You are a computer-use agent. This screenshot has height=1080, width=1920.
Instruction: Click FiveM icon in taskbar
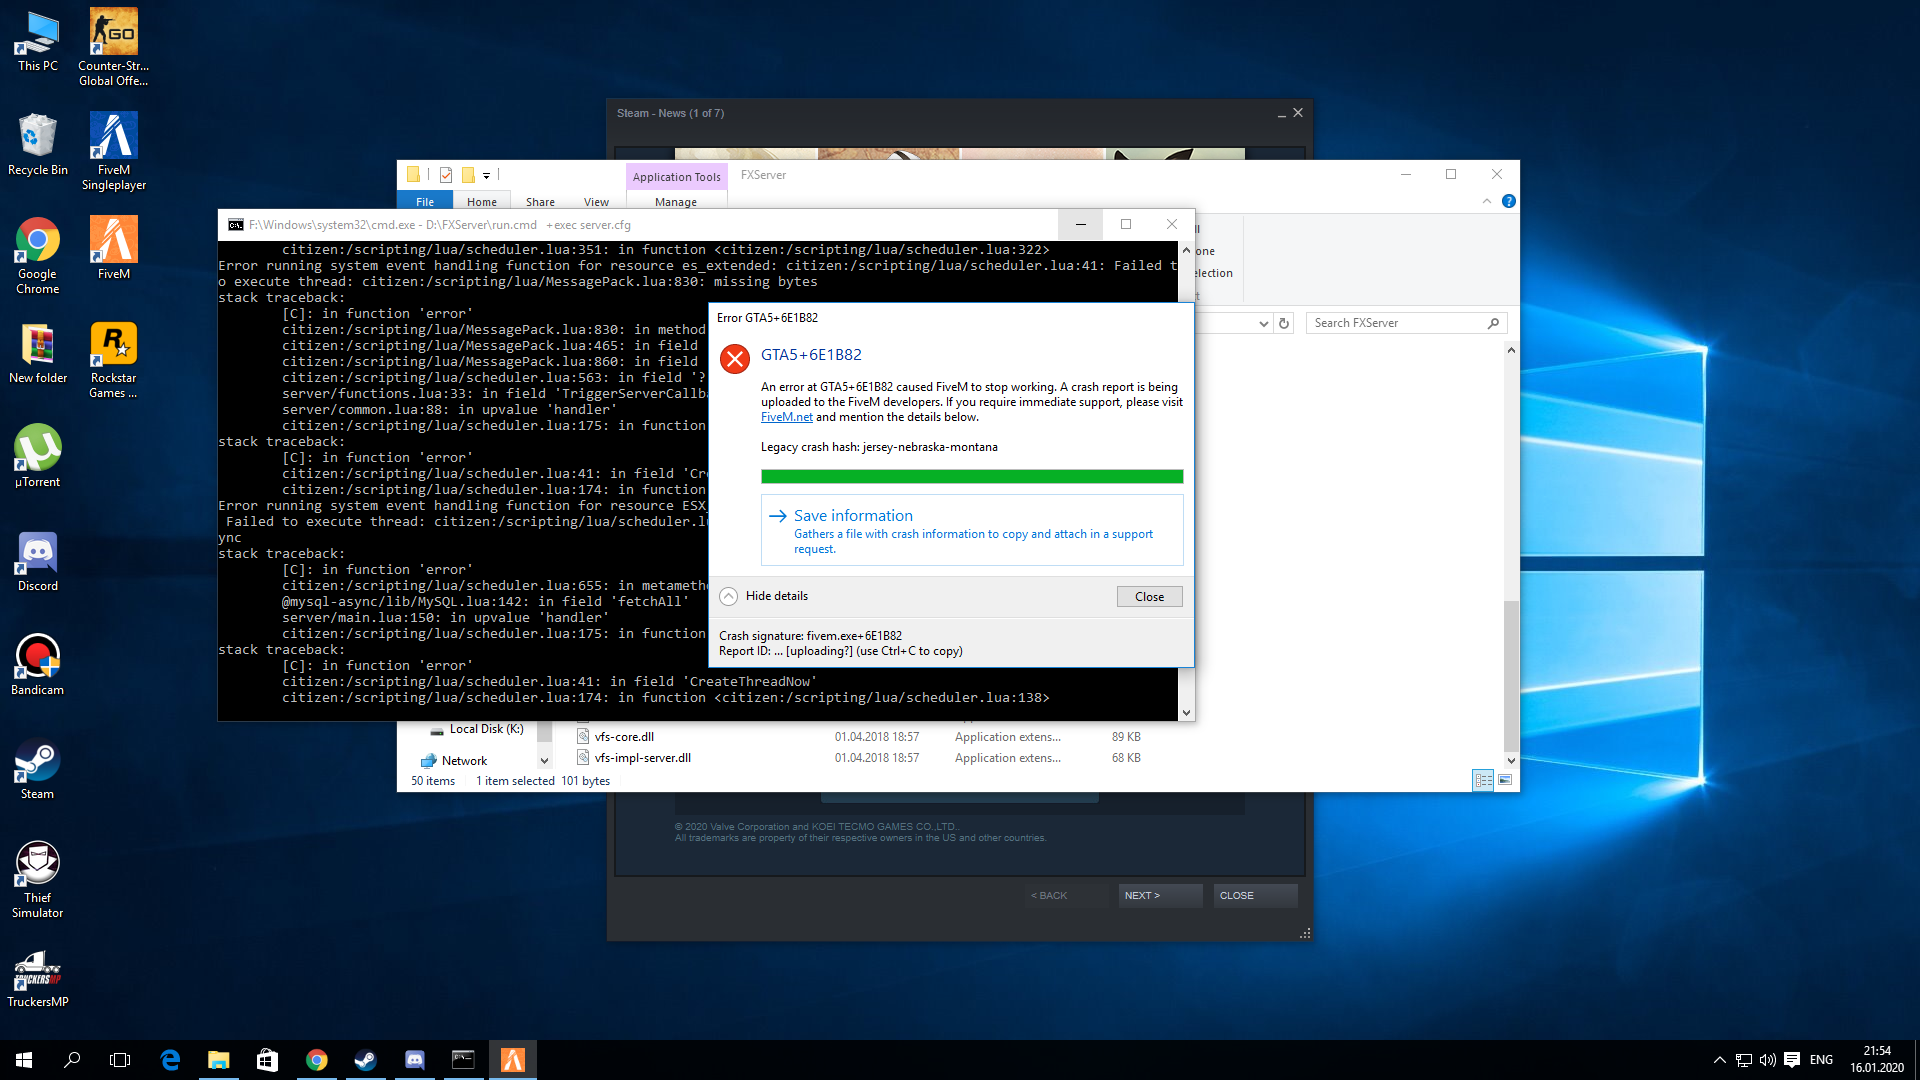[512, 1060]
